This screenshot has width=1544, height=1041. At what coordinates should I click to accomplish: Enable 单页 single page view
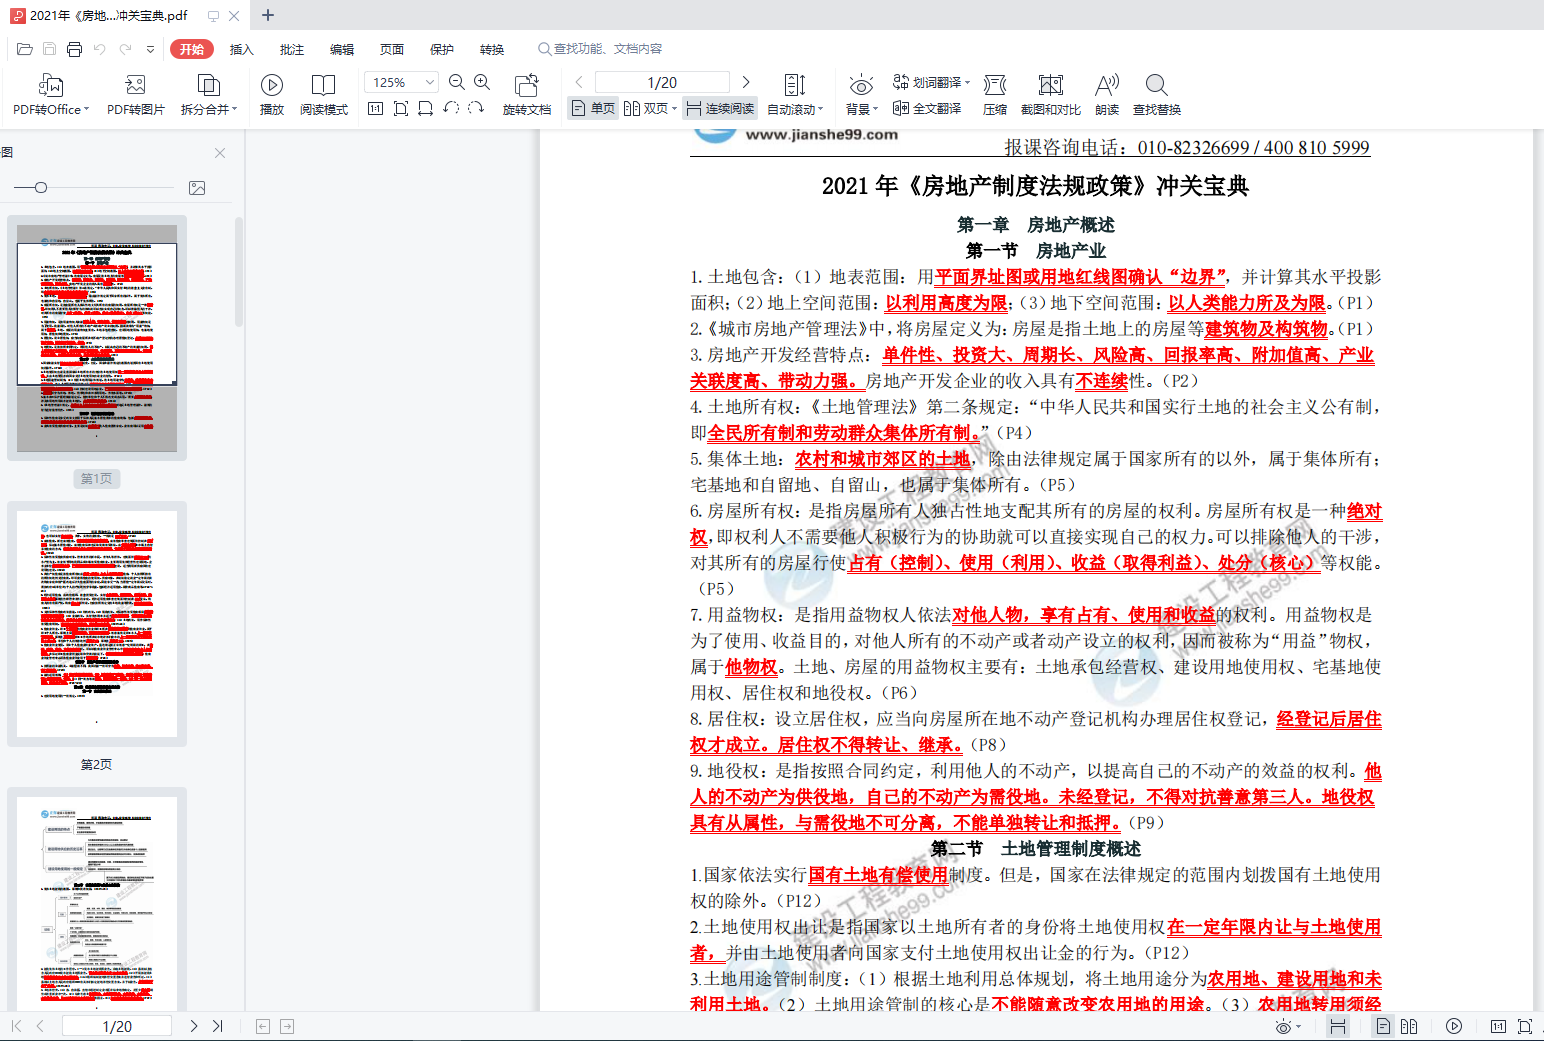[592, 108]
